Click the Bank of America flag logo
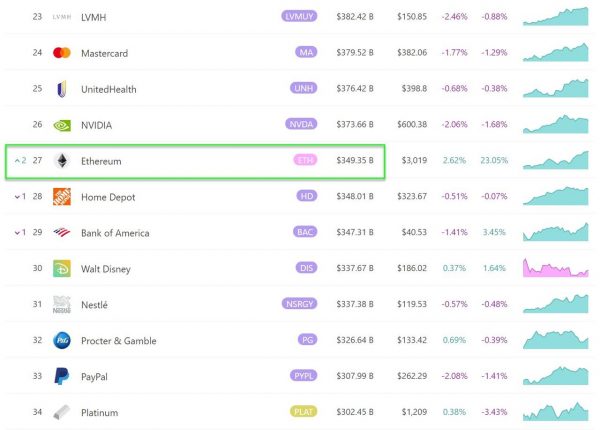Viewport: 600px width, 430px height. (x=62, y=232)
